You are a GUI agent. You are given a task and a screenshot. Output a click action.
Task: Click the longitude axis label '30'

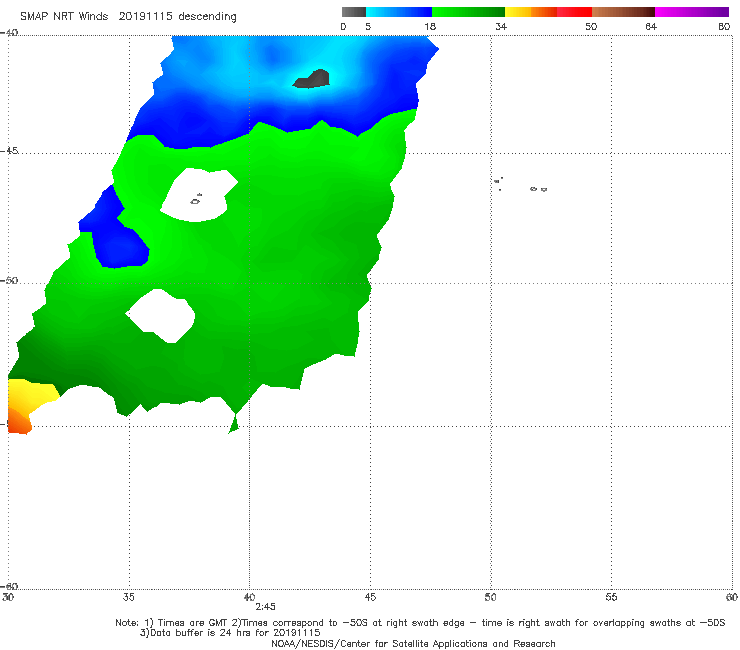[x=8, y=597]
